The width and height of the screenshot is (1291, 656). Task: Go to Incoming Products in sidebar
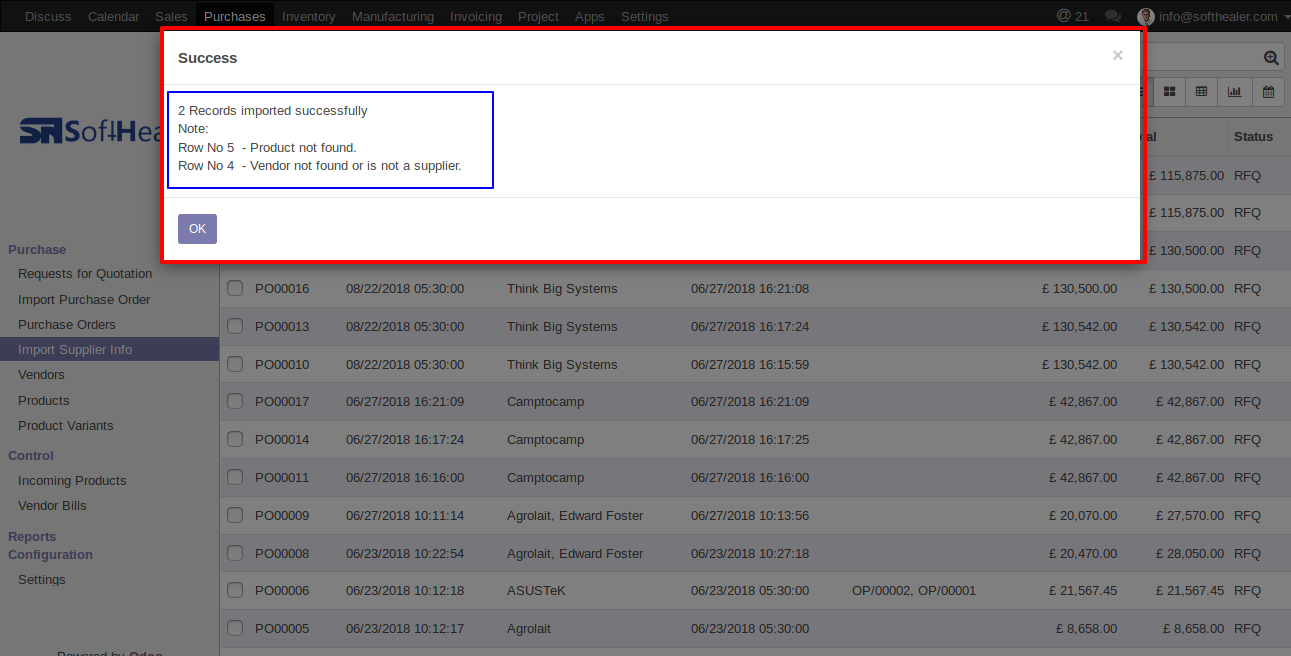(x=72, y=481)
